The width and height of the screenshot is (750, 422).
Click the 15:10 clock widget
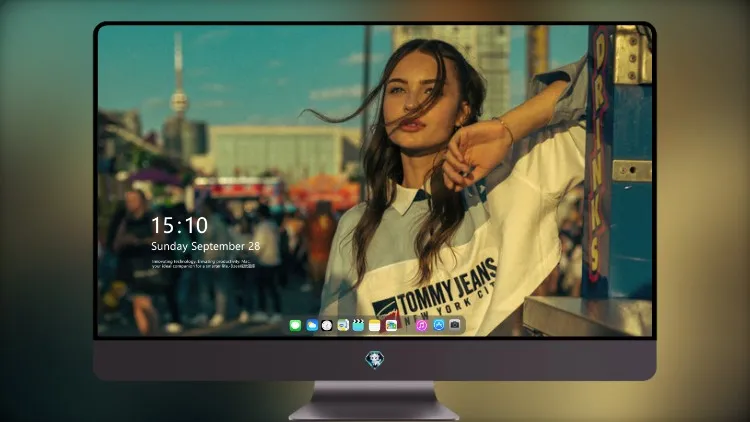[179, 225]
